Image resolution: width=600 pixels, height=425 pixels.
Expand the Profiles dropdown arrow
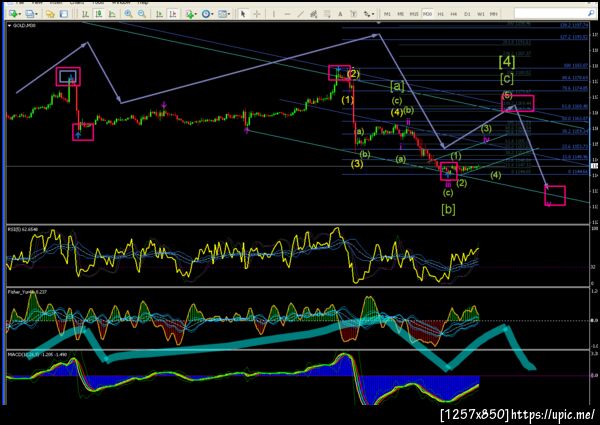click(x=36, y=14)
